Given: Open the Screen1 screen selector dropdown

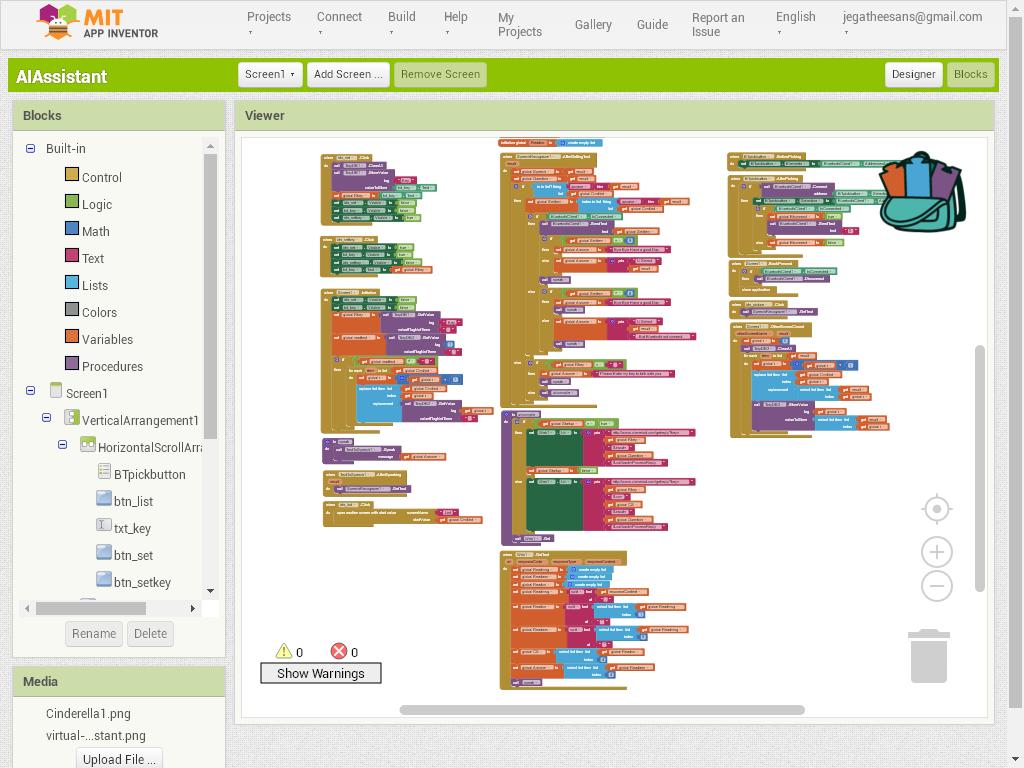Looking at the screenshot, I should [x=270, y=74].
